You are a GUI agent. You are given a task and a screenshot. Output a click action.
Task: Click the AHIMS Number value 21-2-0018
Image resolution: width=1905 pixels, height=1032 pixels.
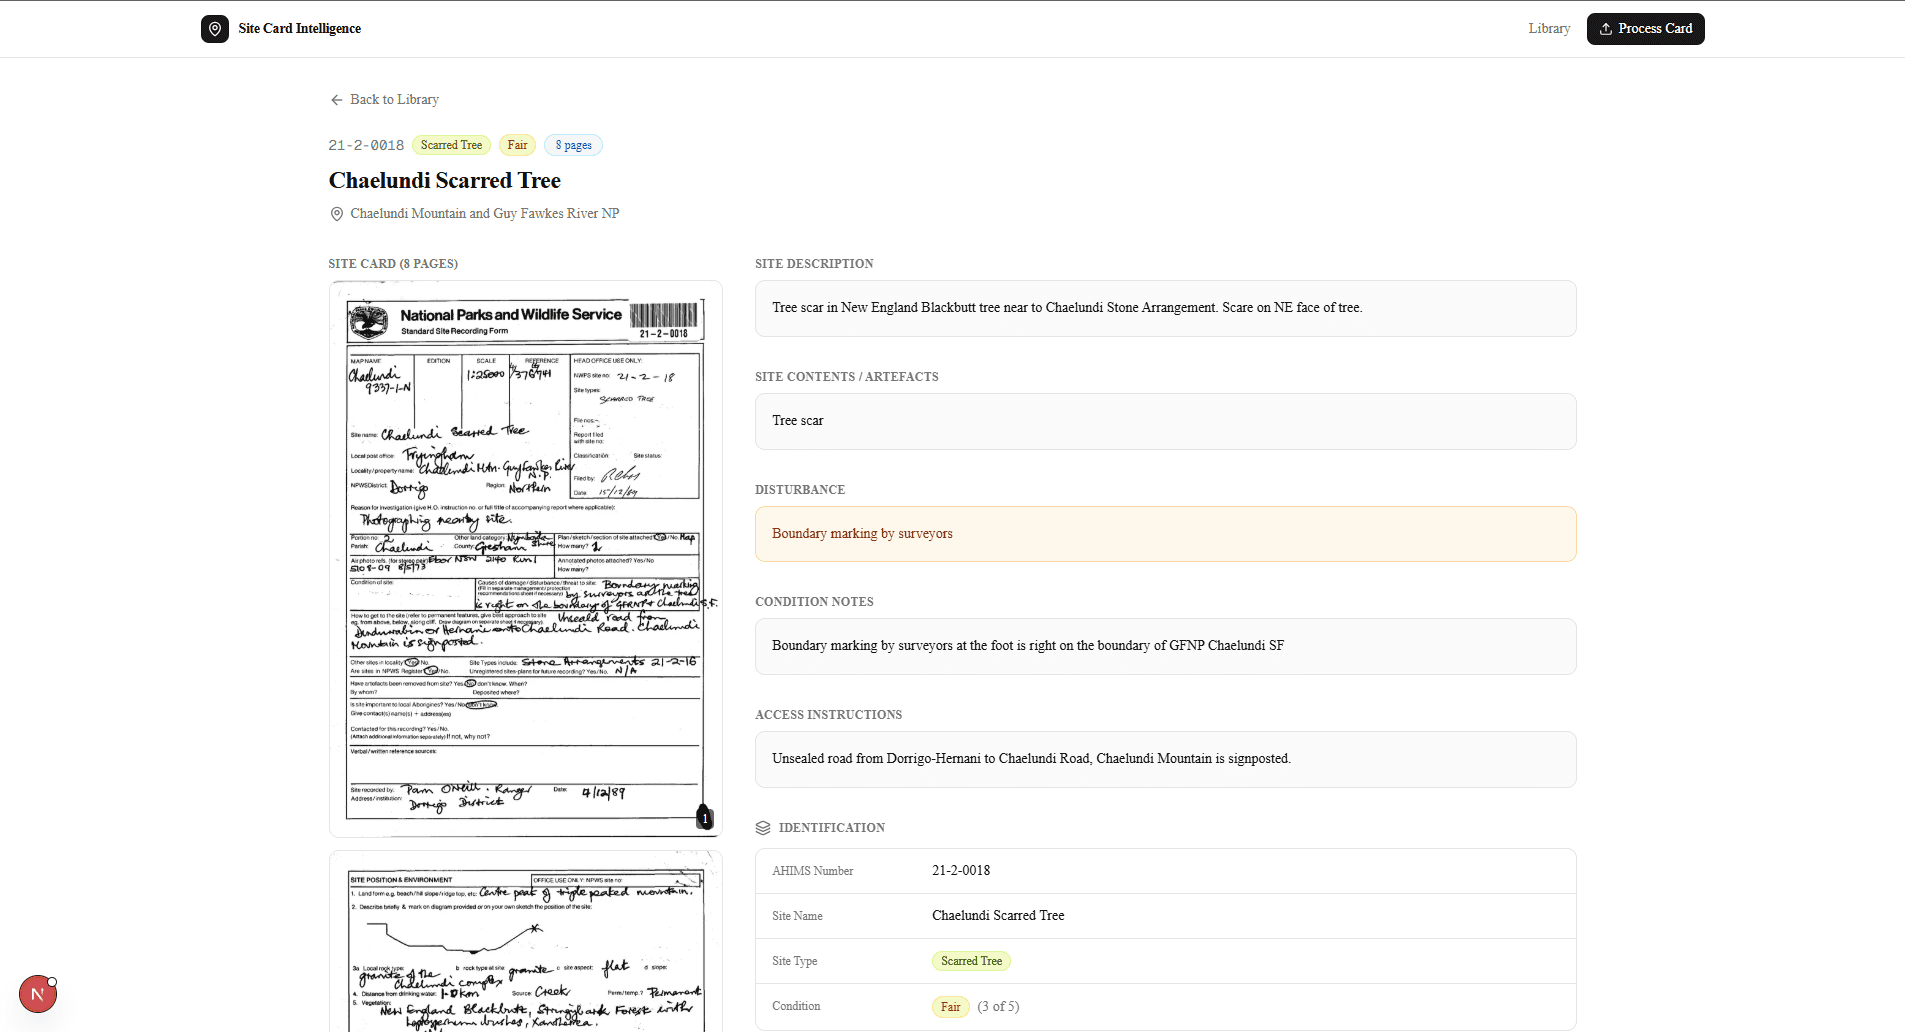pyautogui.click(x=961, y=871)
